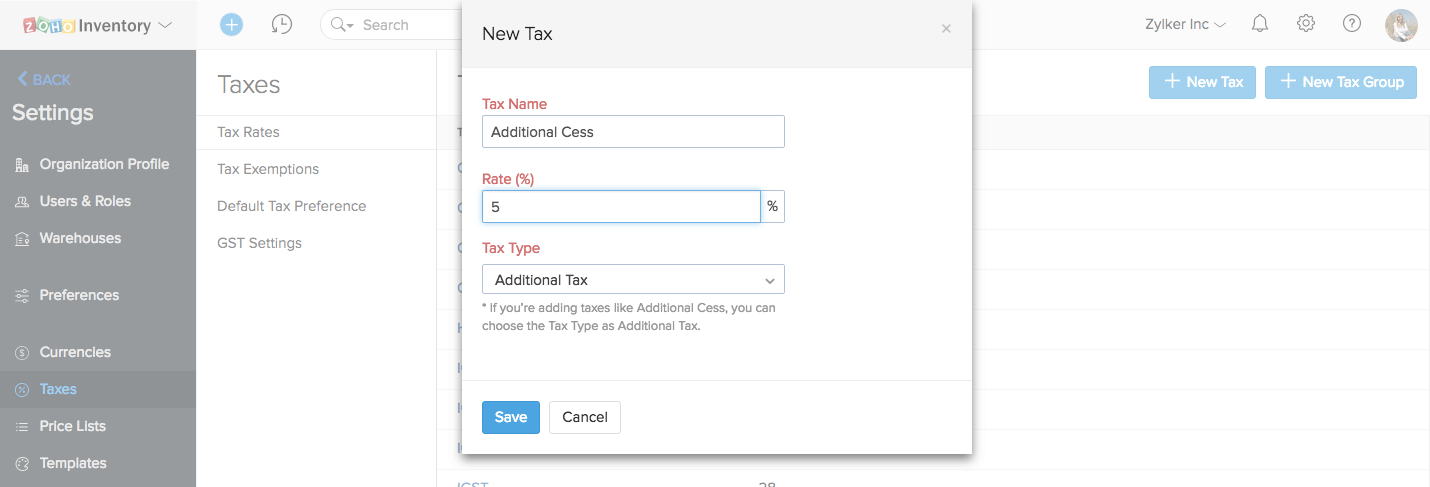Focus the Rate (%) field
This screenshot has width=1430, height=487.
(x=621, y=207)
